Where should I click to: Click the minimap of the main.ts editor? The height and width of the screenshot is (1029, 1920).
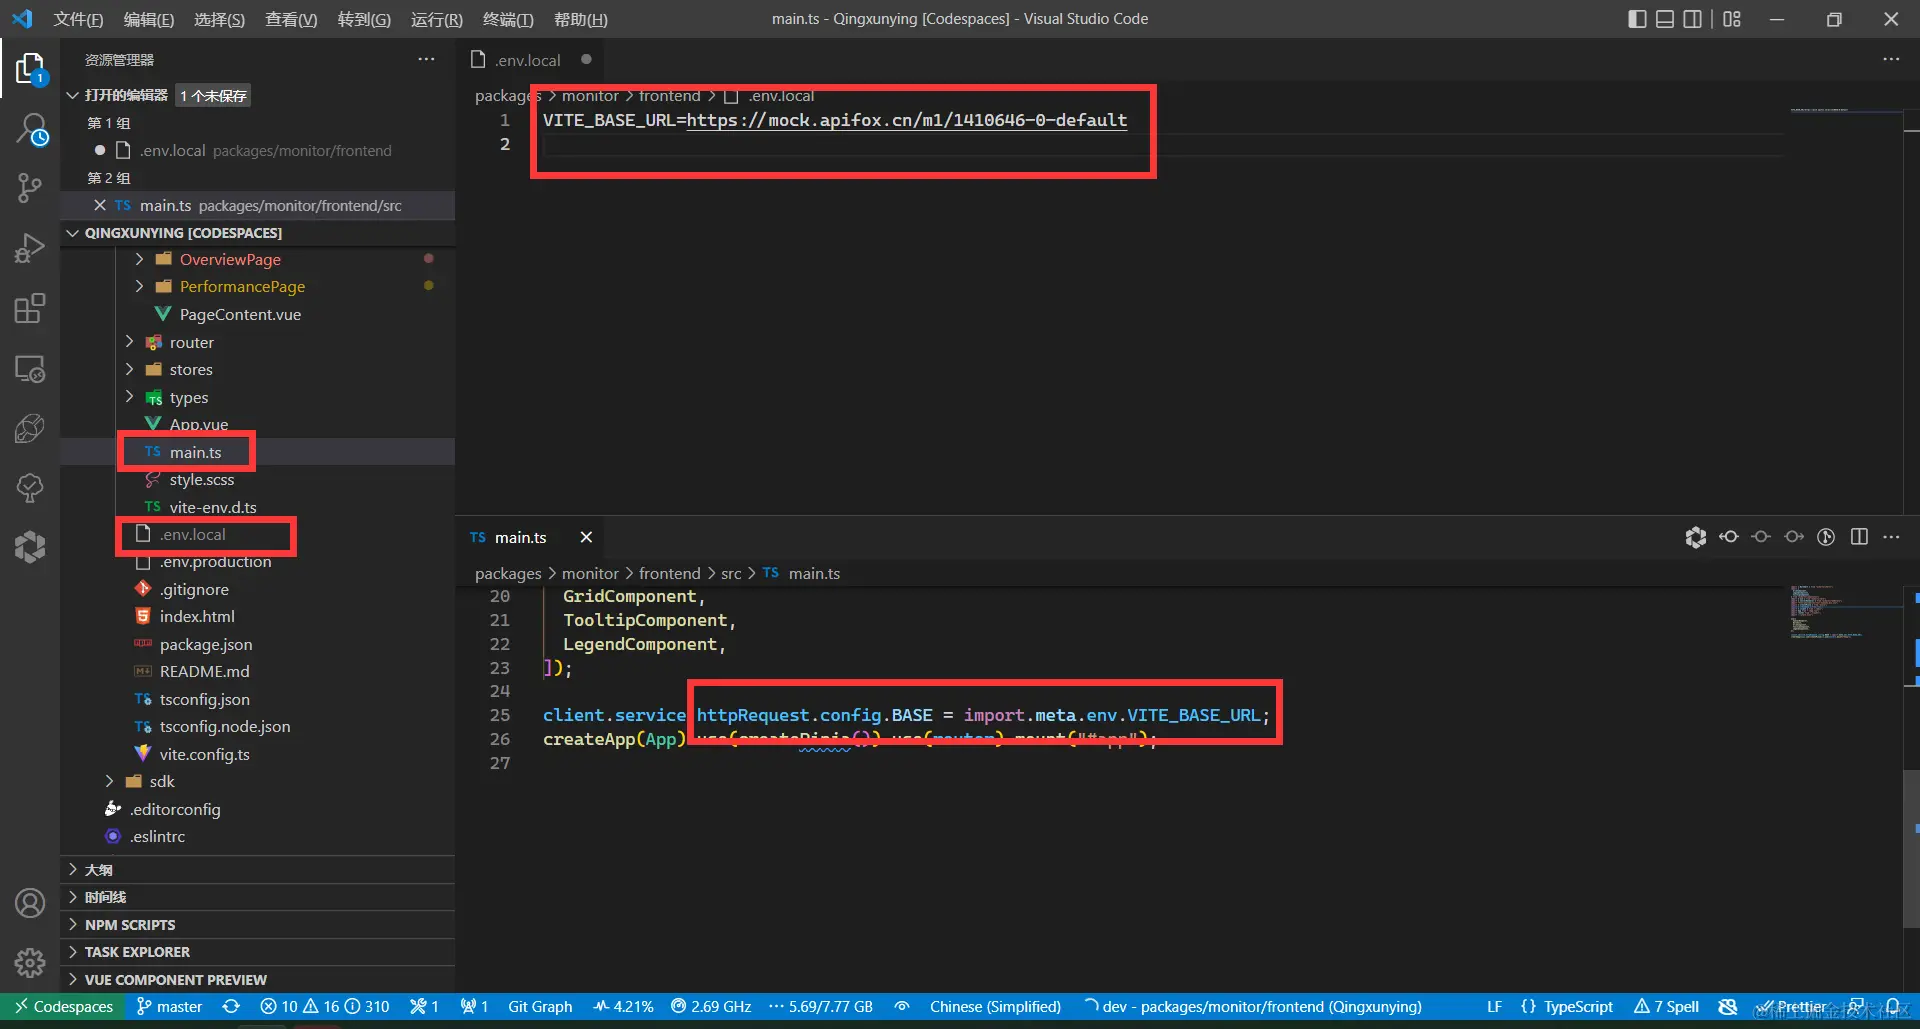tap(1845, 611)
